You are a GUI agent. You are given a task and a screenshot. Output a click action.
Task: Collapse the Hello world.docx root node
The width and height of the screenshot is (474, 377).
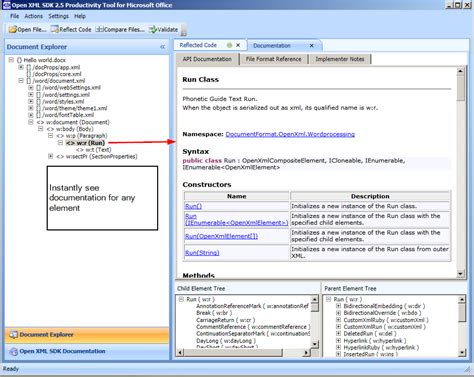pyautogui.click(x=11, y=60)
